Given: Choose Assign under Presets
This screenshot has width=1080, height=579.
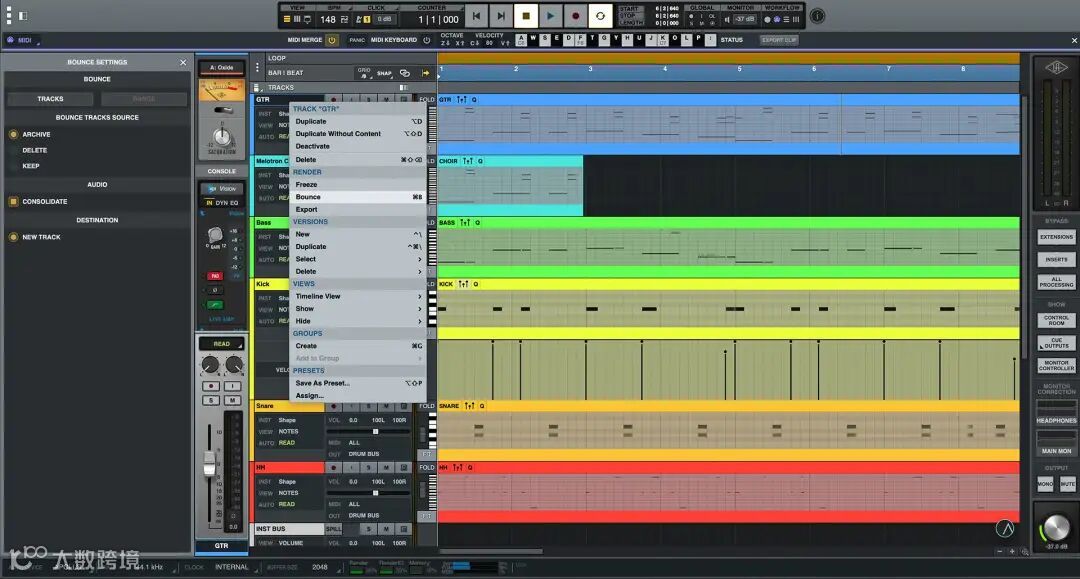Looking at the screenshot, I should 357,395.
